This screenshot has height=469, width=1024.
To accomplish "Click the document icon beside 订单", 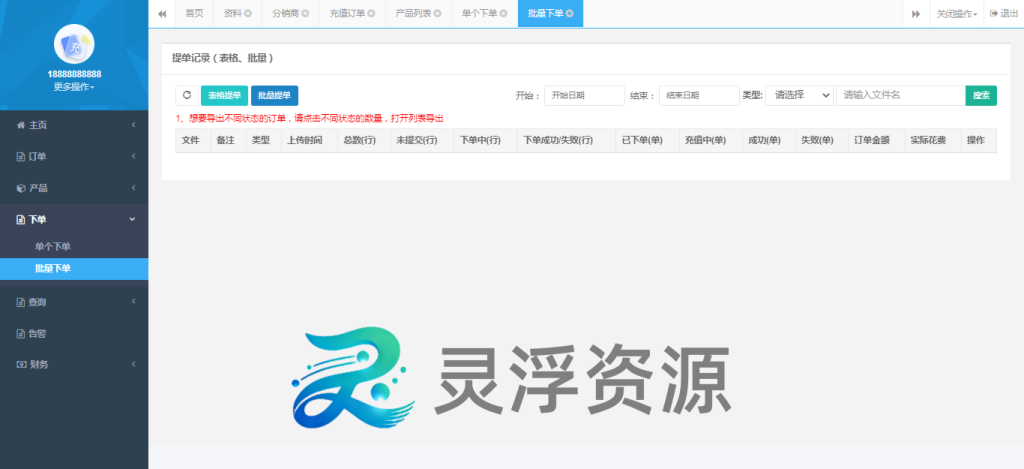I will (x=21, y=156).
